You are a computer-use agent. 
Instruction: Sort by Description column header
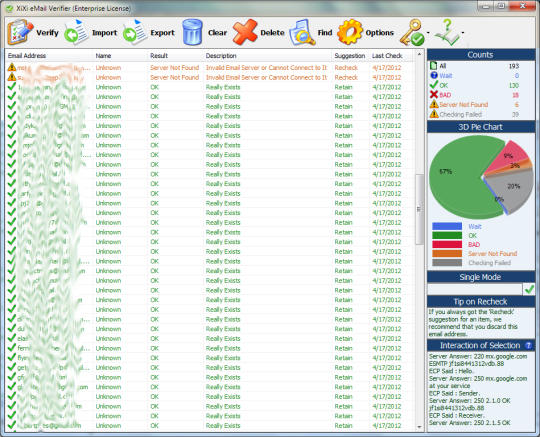click(x=221, y=56)
